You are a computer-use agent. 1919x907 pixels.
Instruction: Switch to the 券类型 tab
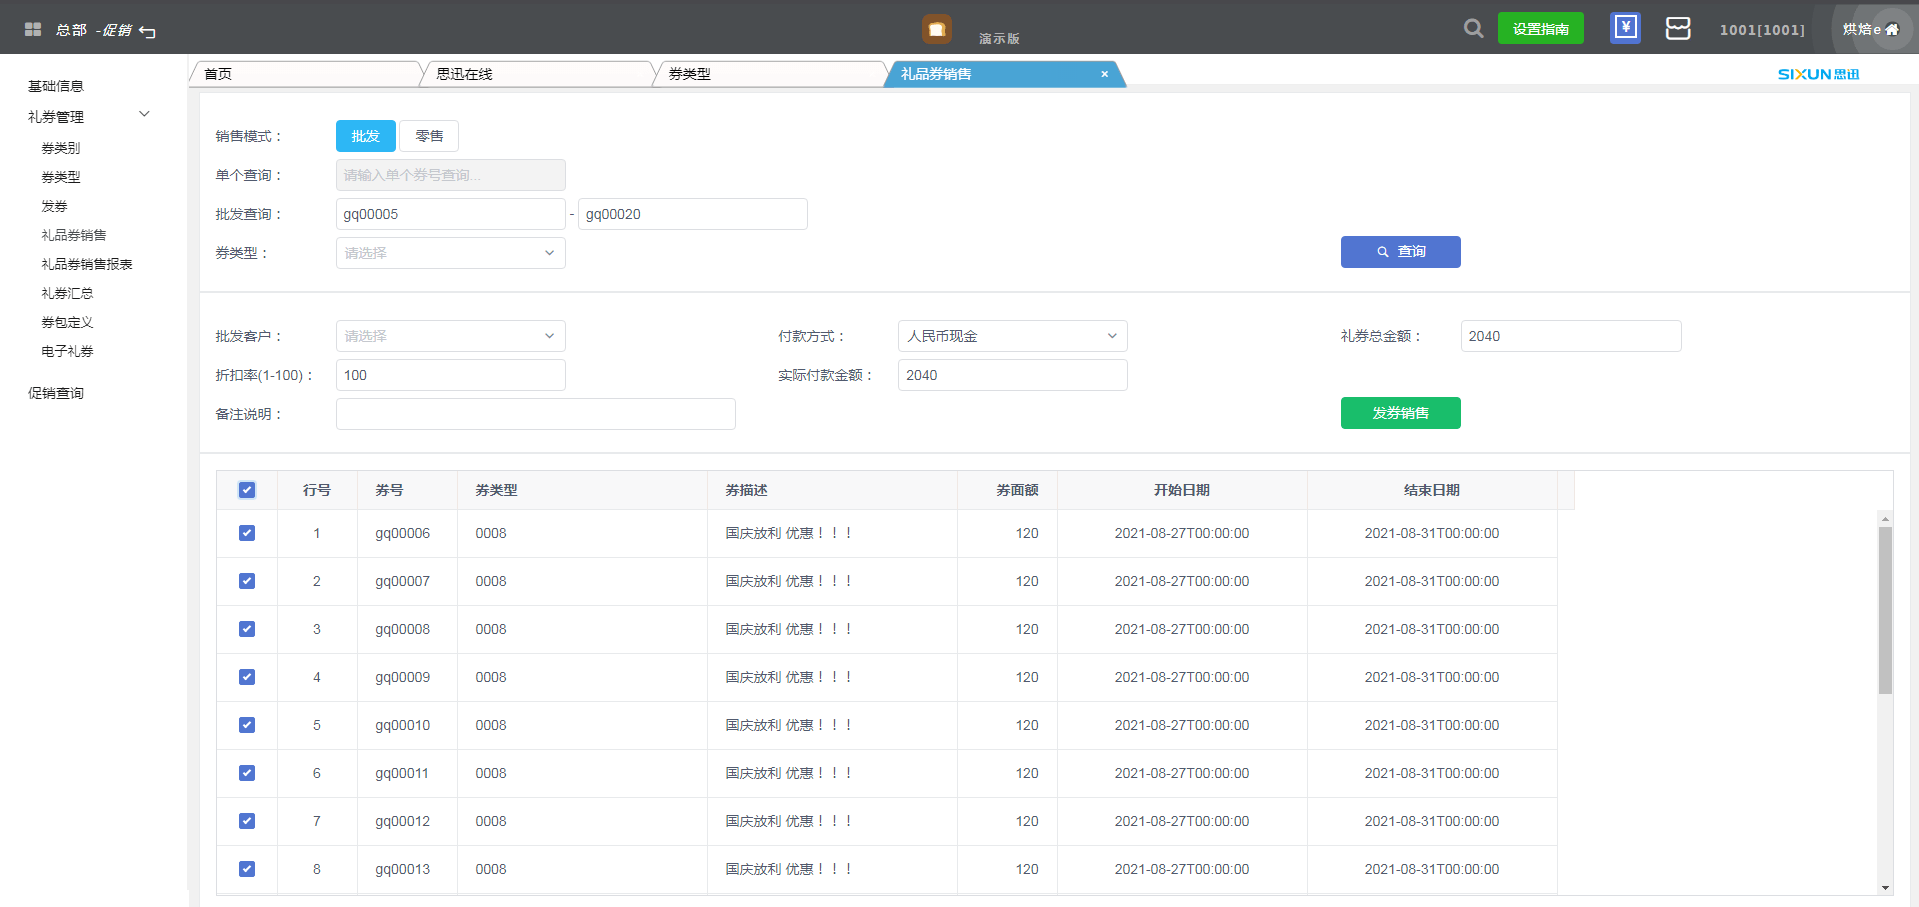point(769,74)
